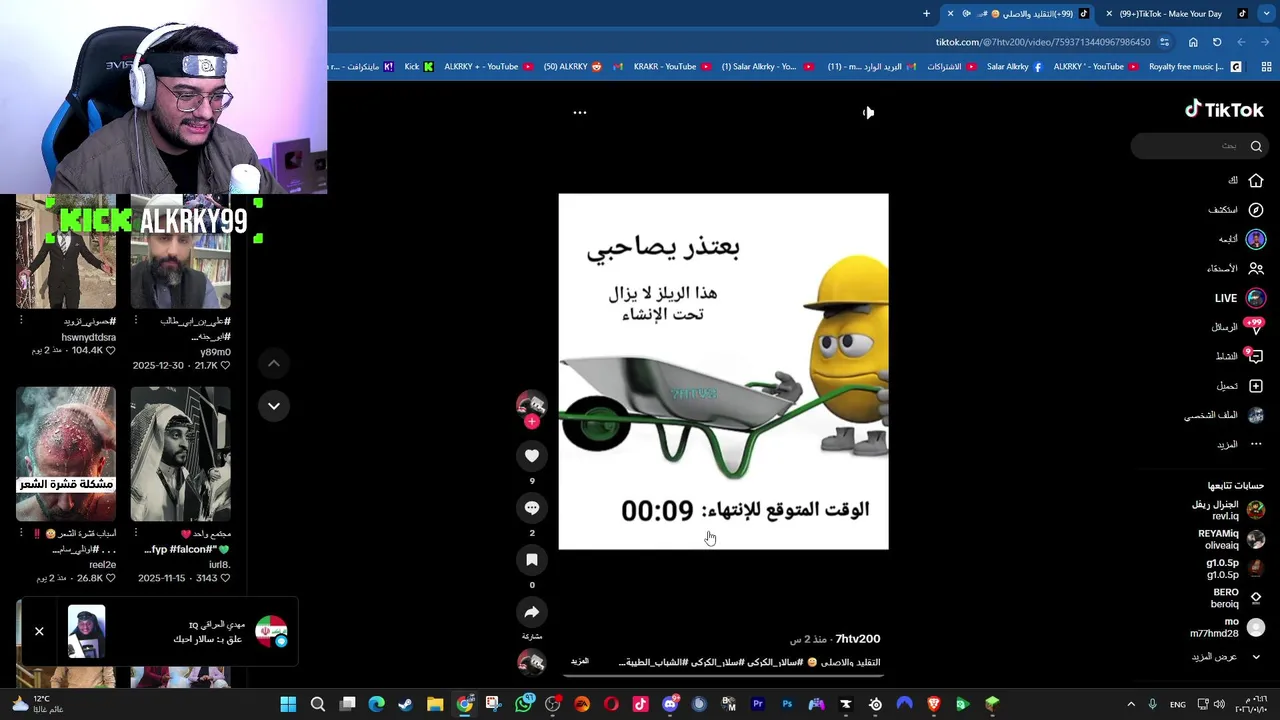Seek on the video progress bar
Image resolution: width=1280 pixels, height=720 pixels.
tap(723, 675)
